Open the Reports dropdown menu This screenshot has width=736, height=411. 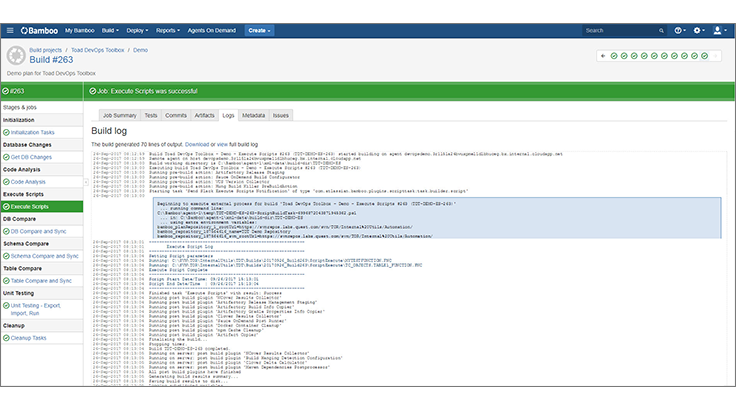point(168,30)
